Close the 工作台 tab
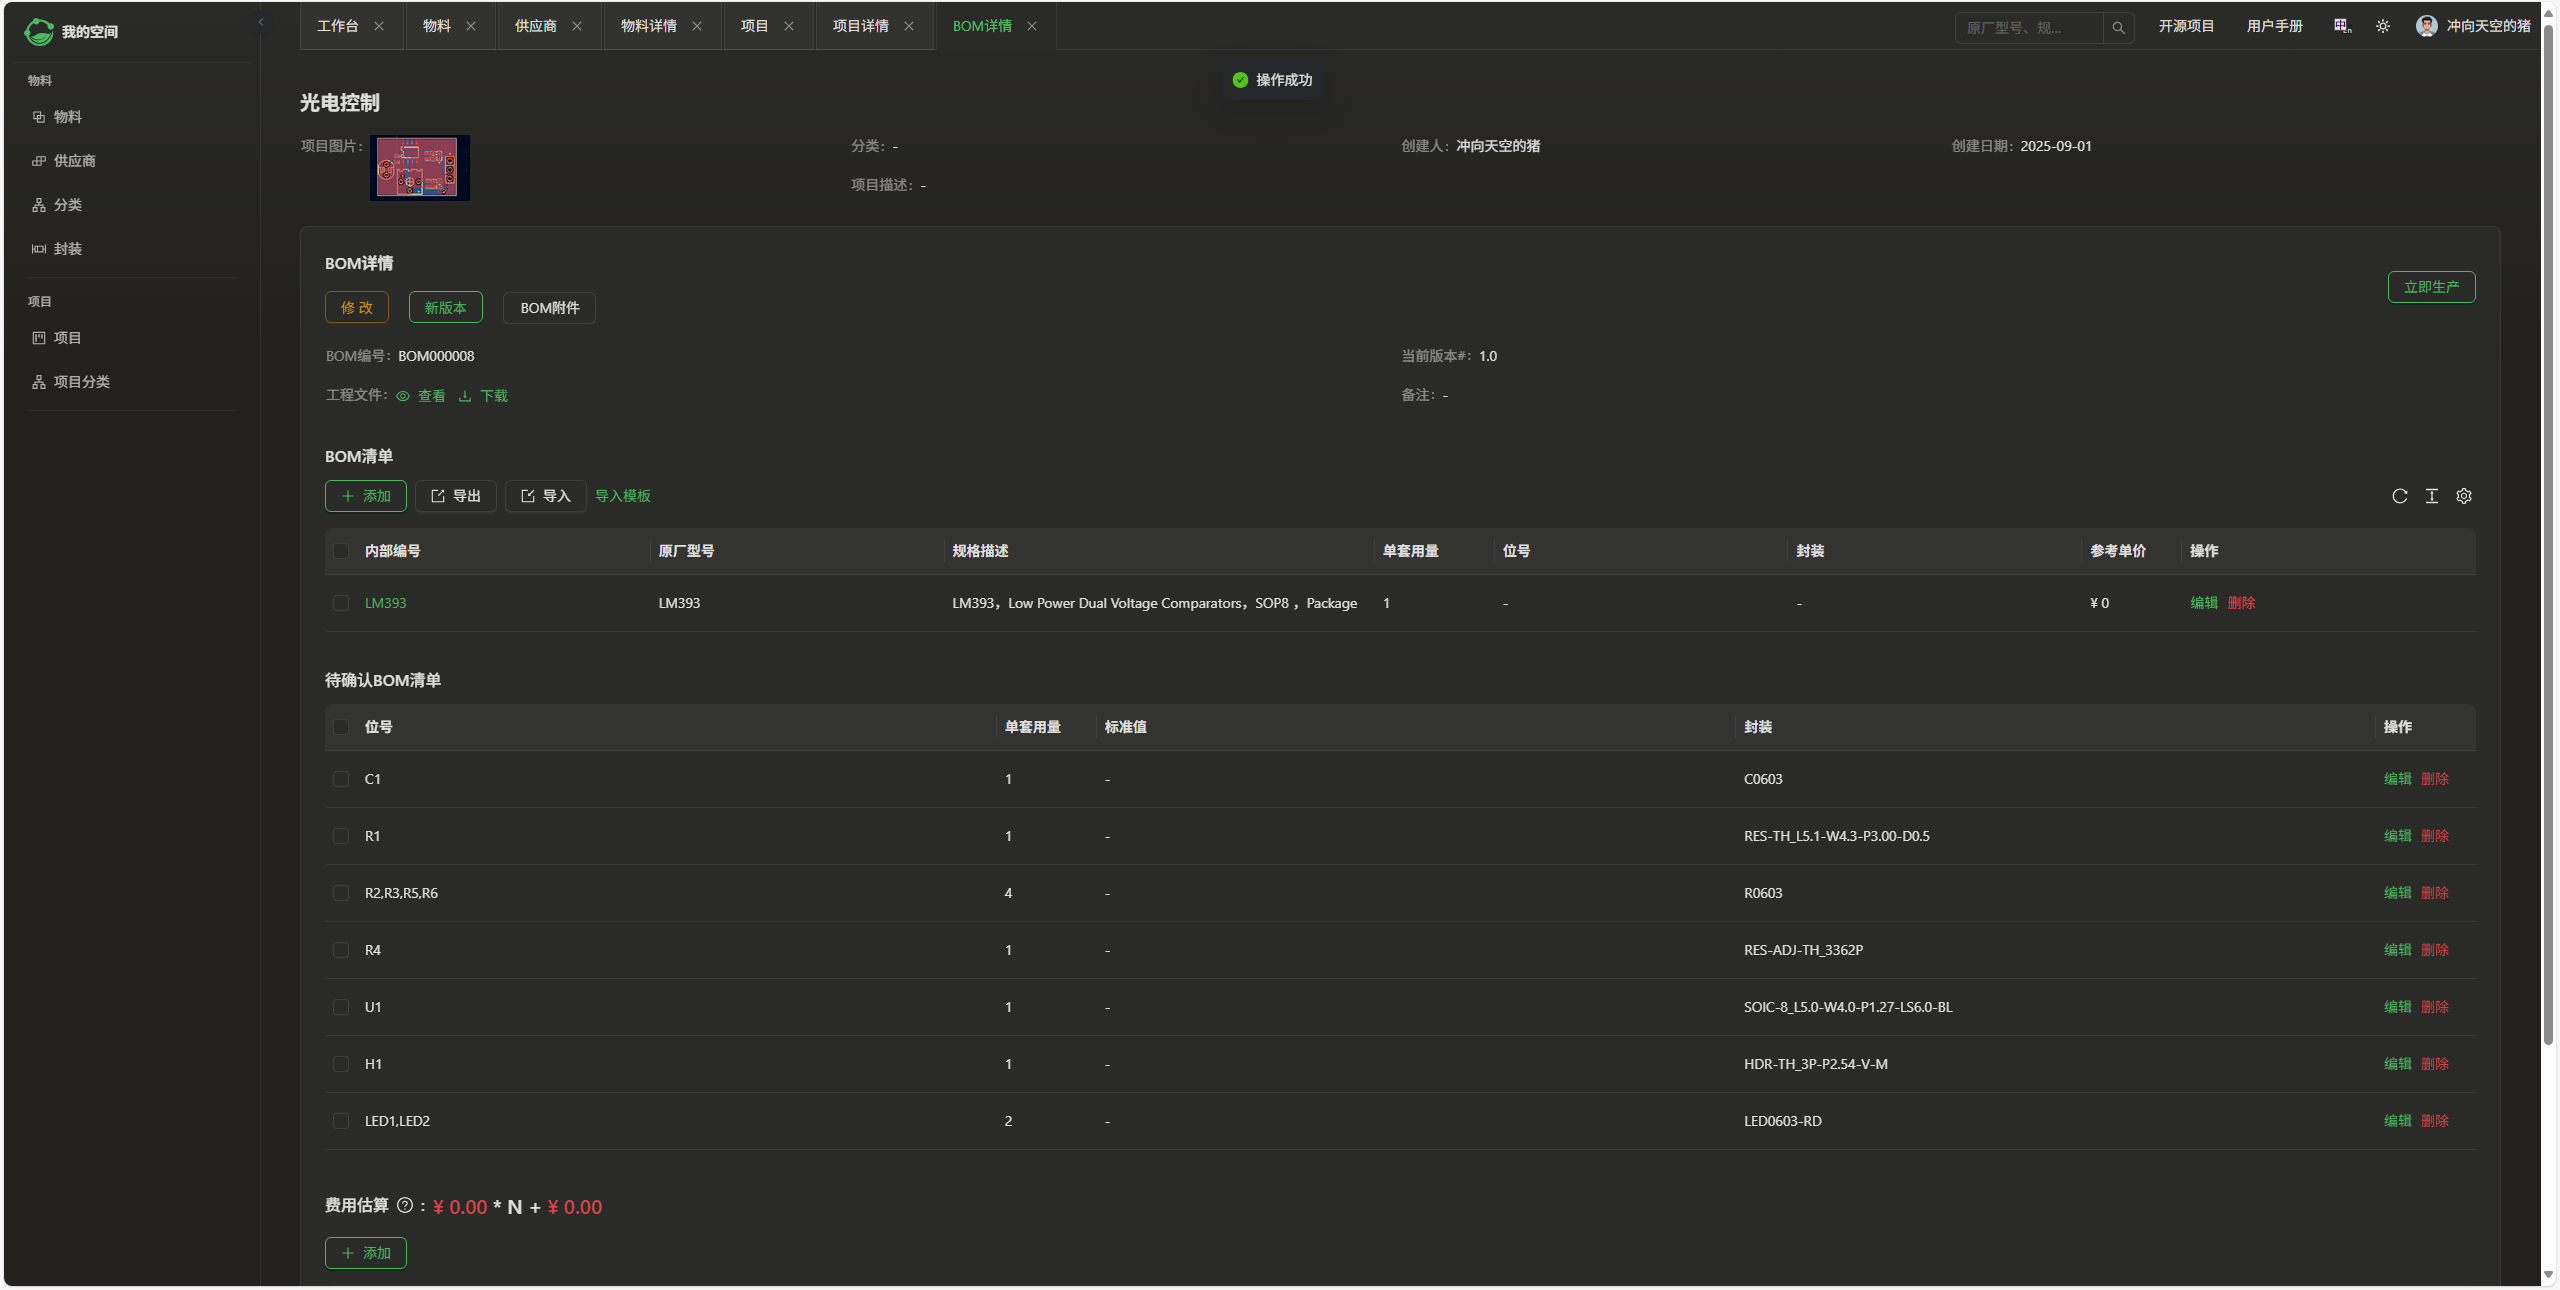 379,26
